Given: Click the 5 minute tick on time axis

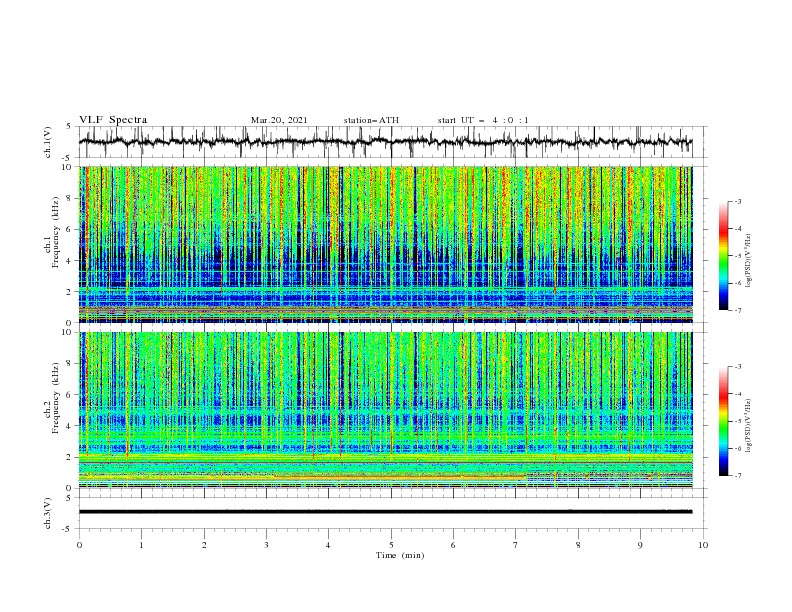Looking at the screenshot, I should [391, 545].
